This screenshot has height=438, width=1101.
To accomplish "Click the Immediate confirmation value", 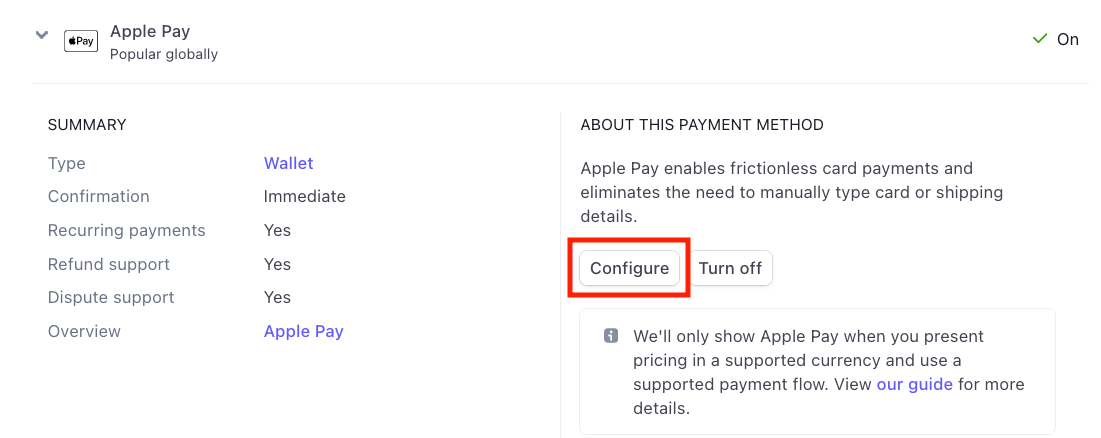I will (304, 196).
